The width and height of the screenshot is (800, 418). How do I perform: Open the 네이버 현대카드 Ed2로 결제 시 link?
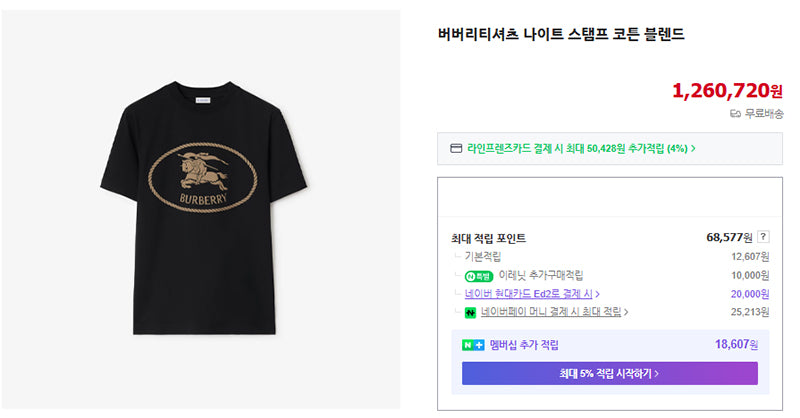pos(529,294)
